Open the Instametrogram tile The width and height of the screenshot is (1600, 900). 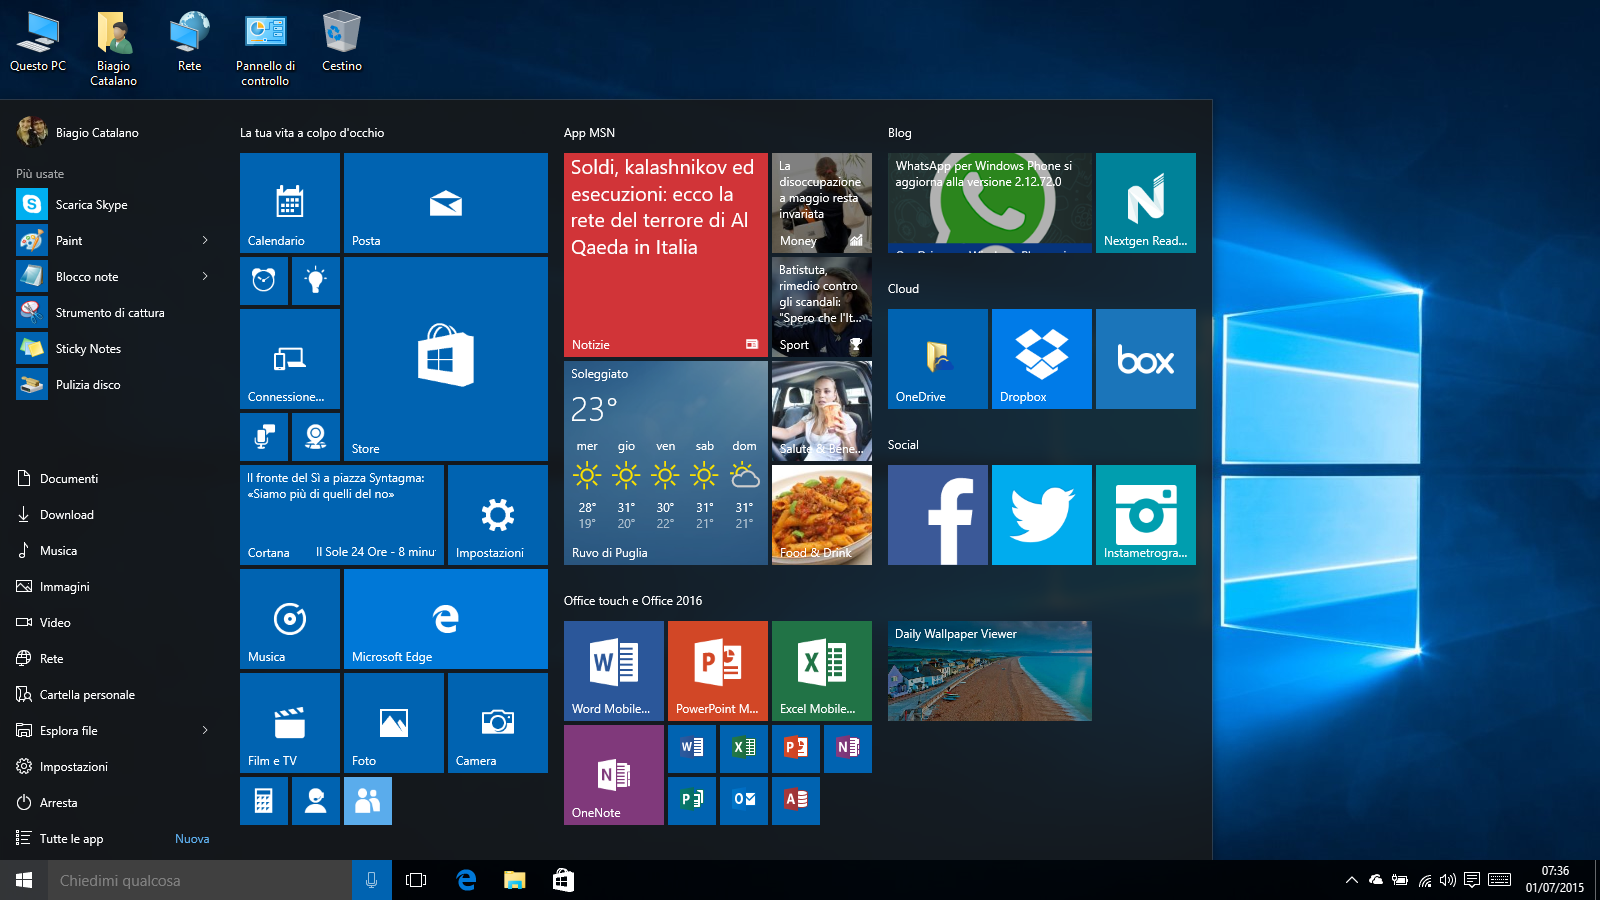[1146, 515]
